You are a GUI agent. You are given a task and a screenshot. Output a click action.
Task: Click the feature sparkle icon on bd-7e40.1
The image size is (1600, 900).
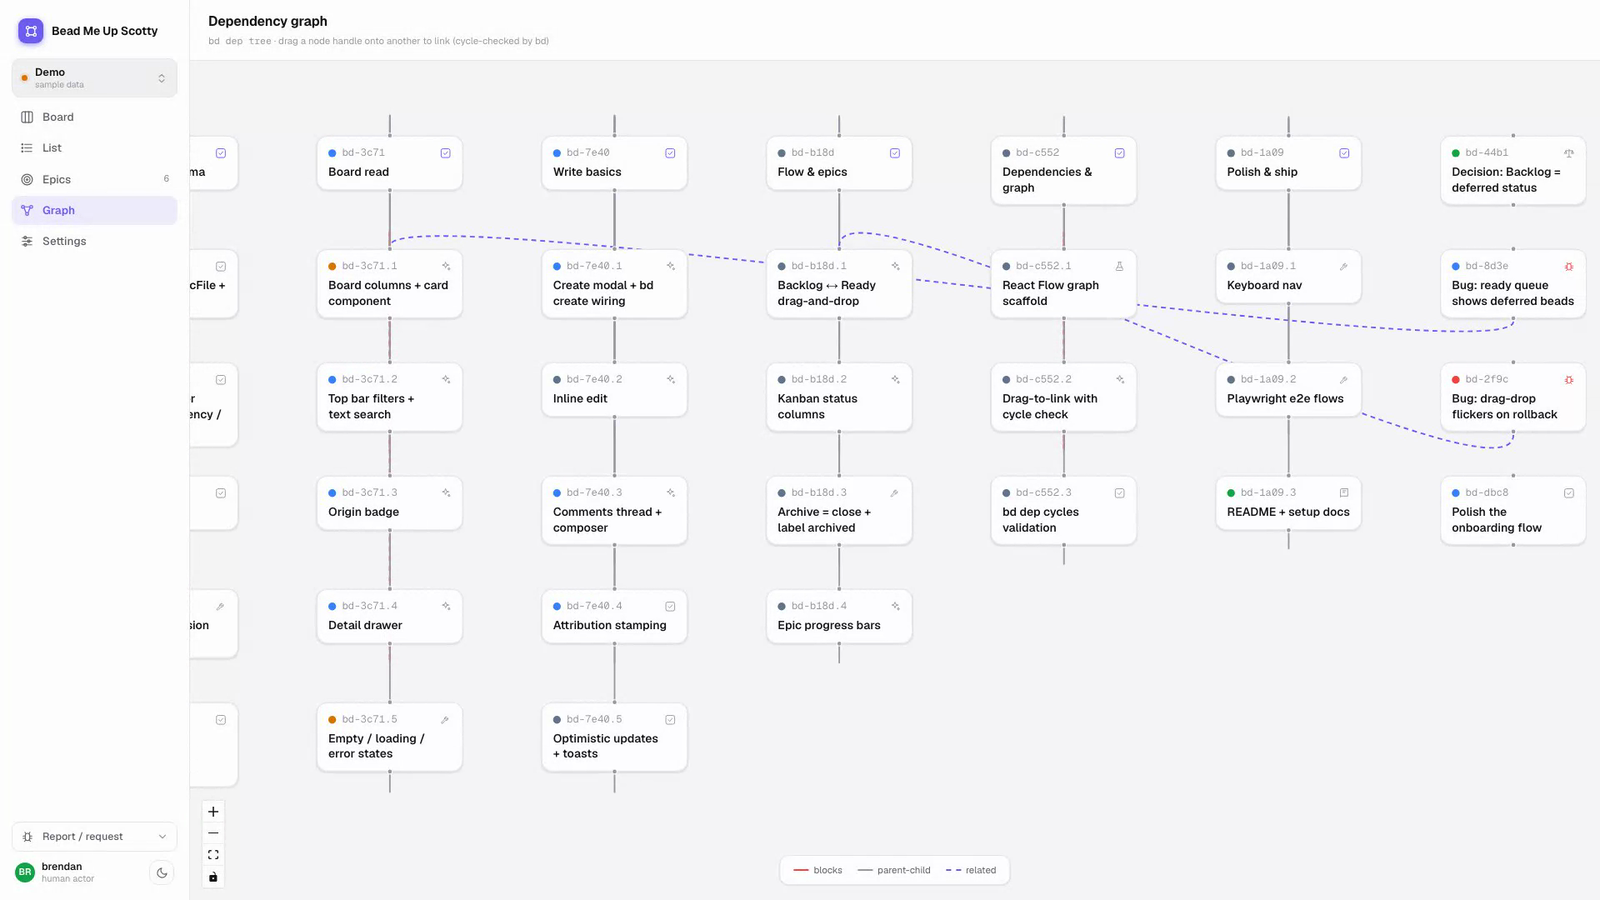[x=670, y=266]
